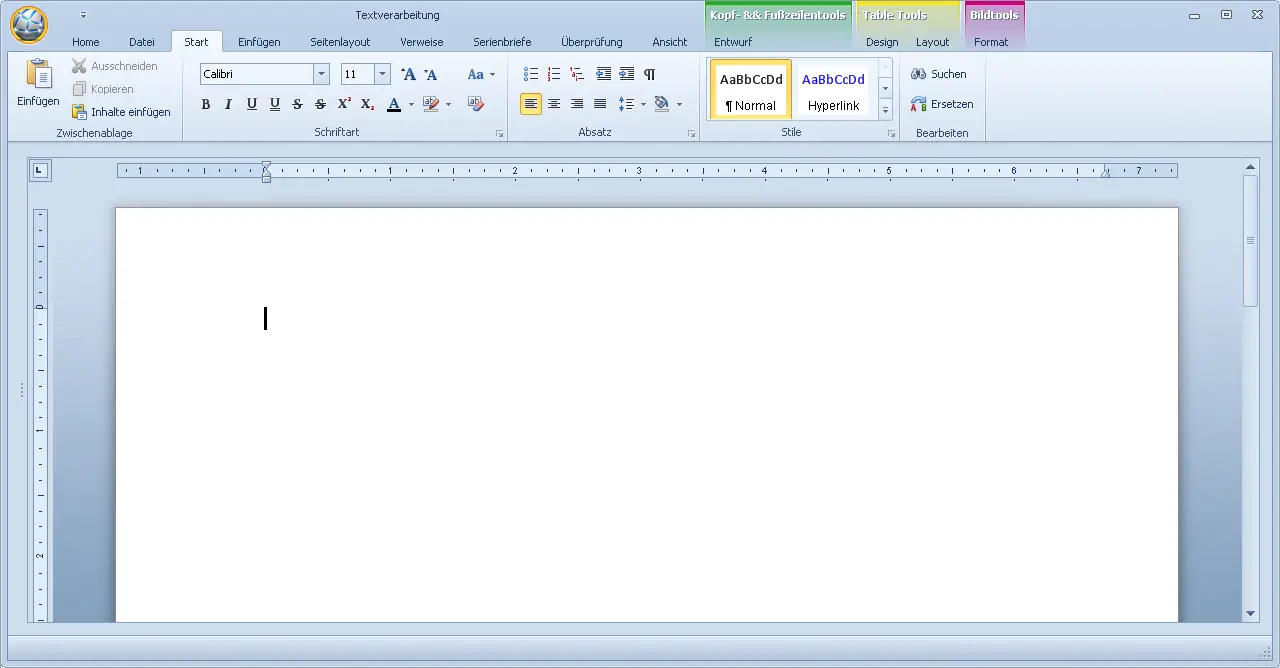1280x668 pixels.
Task: Click the large Einfügen paste icon
Action: pos(38,76)
